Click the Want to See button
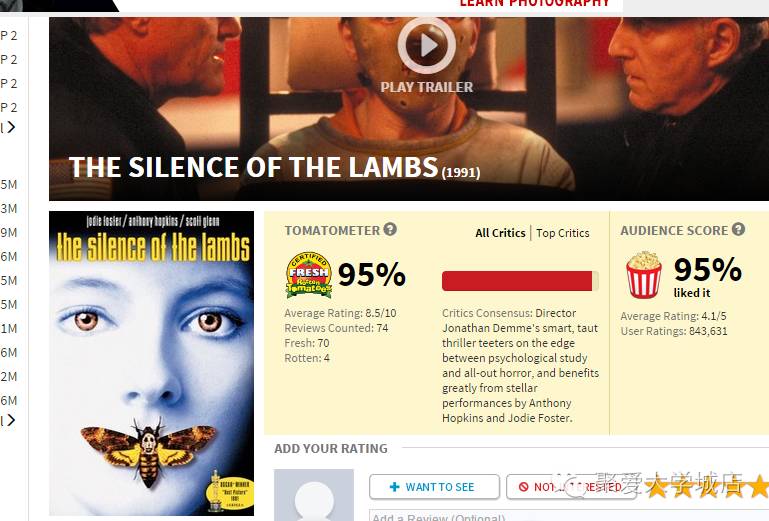Viewport: 769px width, 521px height. pos(435,487)
